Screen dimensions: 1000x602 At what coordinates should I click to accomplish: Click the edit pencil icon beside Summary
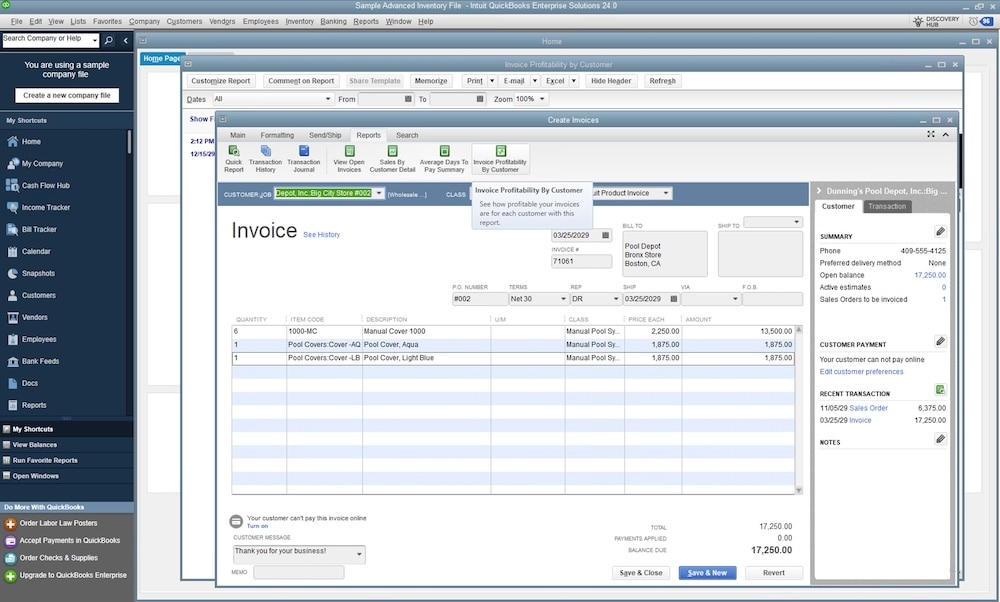click(x=940, y=231)
